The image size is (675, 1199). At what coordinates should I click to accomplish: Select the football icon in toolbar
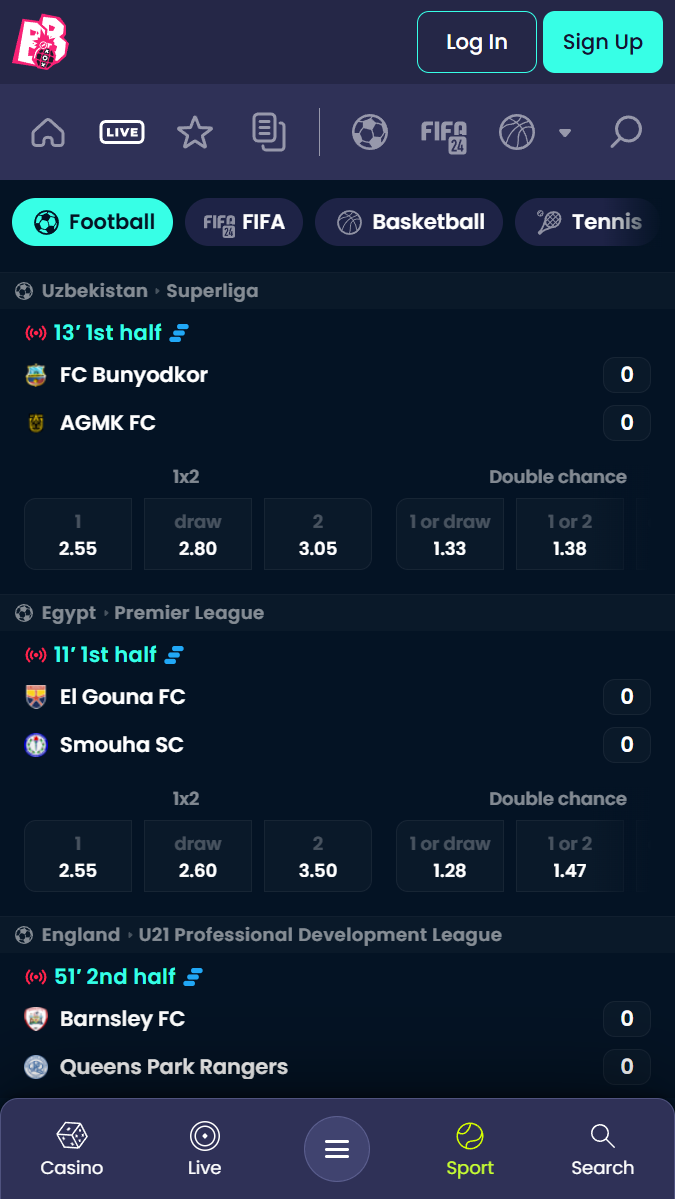point(370,132)
